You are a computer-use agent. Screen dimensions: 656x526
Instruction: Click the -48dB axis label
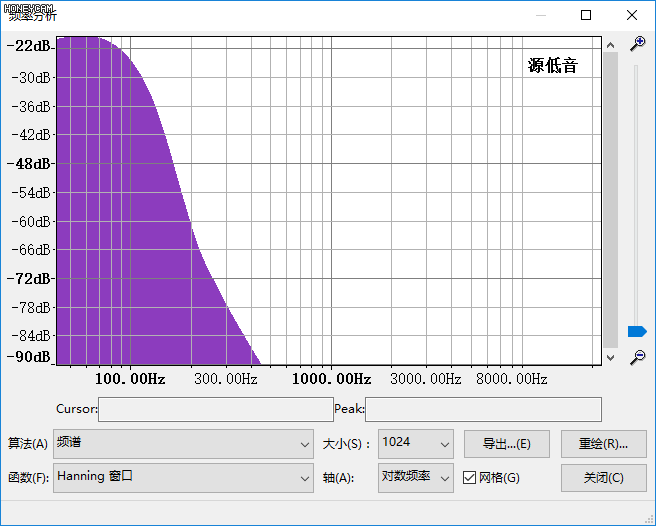pos(31,164)
